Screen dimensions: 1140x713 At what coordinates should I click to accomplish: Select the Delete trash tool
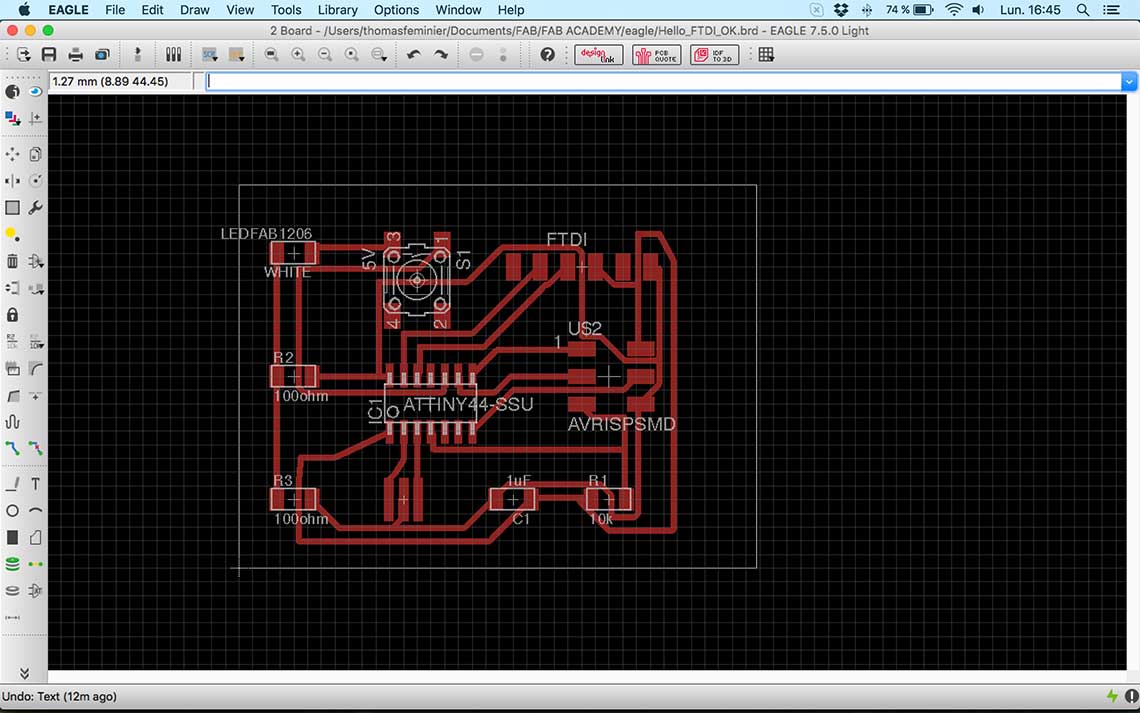(x=12, y=261)
